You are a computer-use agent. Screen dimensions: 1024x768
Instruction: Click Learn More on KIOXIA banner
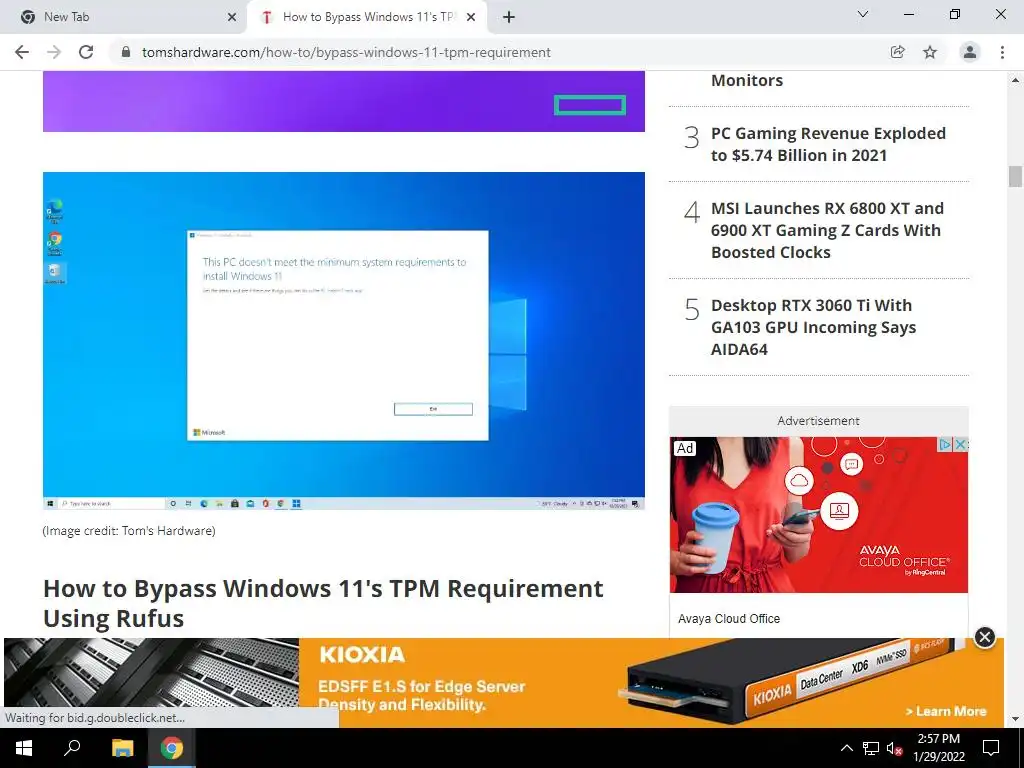tap(946, 711)
